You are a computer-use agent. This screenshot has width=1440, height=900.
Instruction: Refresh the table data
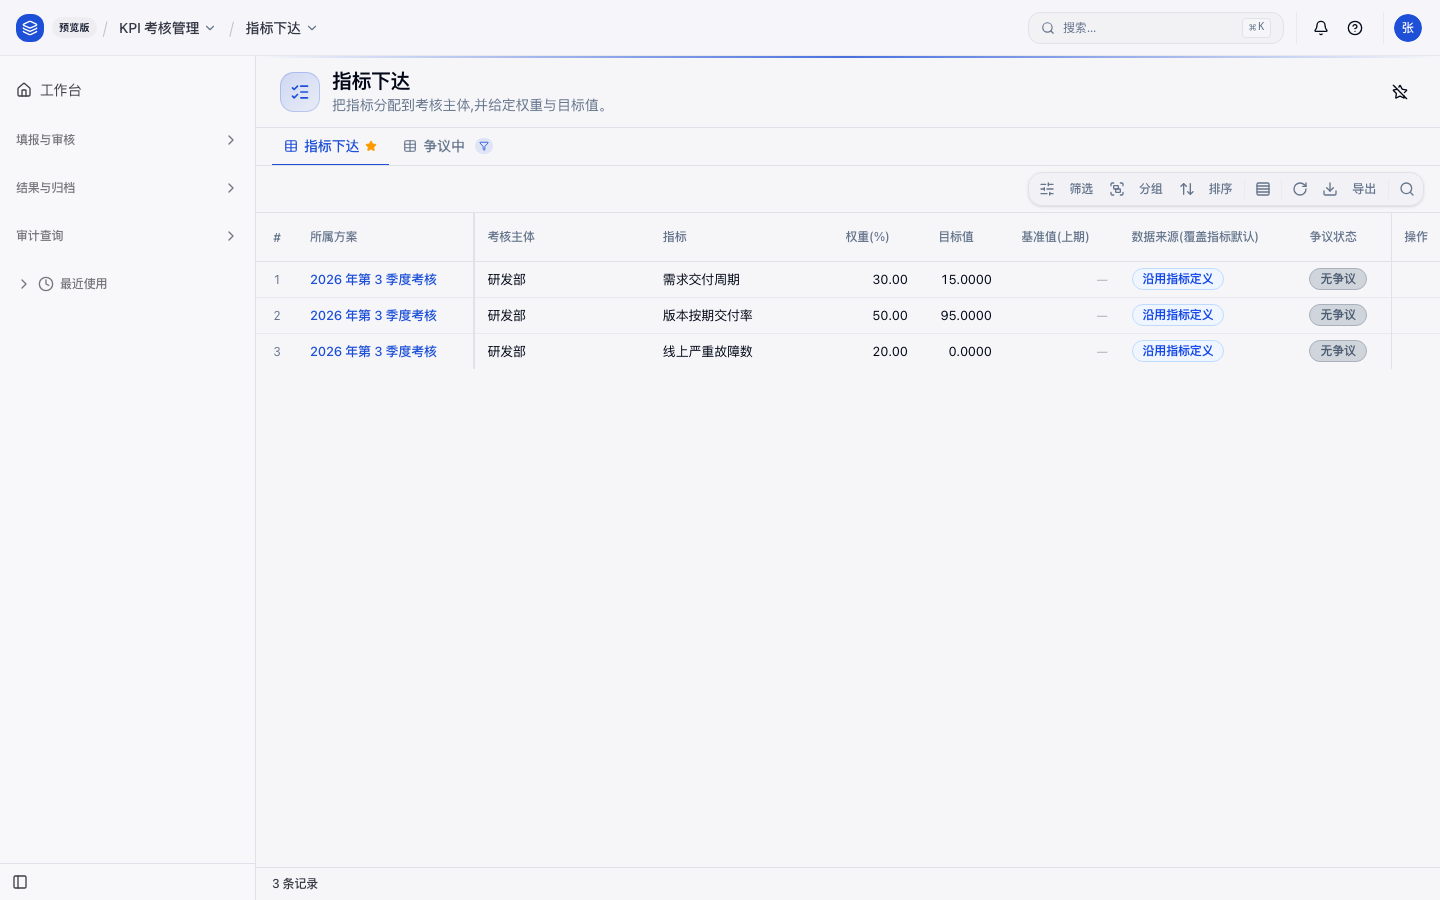coord(1300,189)
